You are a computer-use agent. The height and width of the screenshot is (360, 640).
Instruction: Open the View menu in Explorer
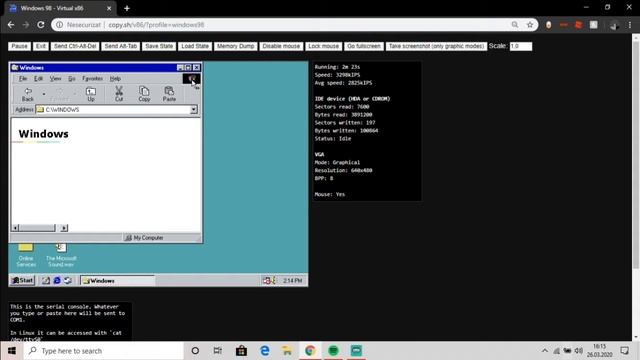click(x=56, y=78)
